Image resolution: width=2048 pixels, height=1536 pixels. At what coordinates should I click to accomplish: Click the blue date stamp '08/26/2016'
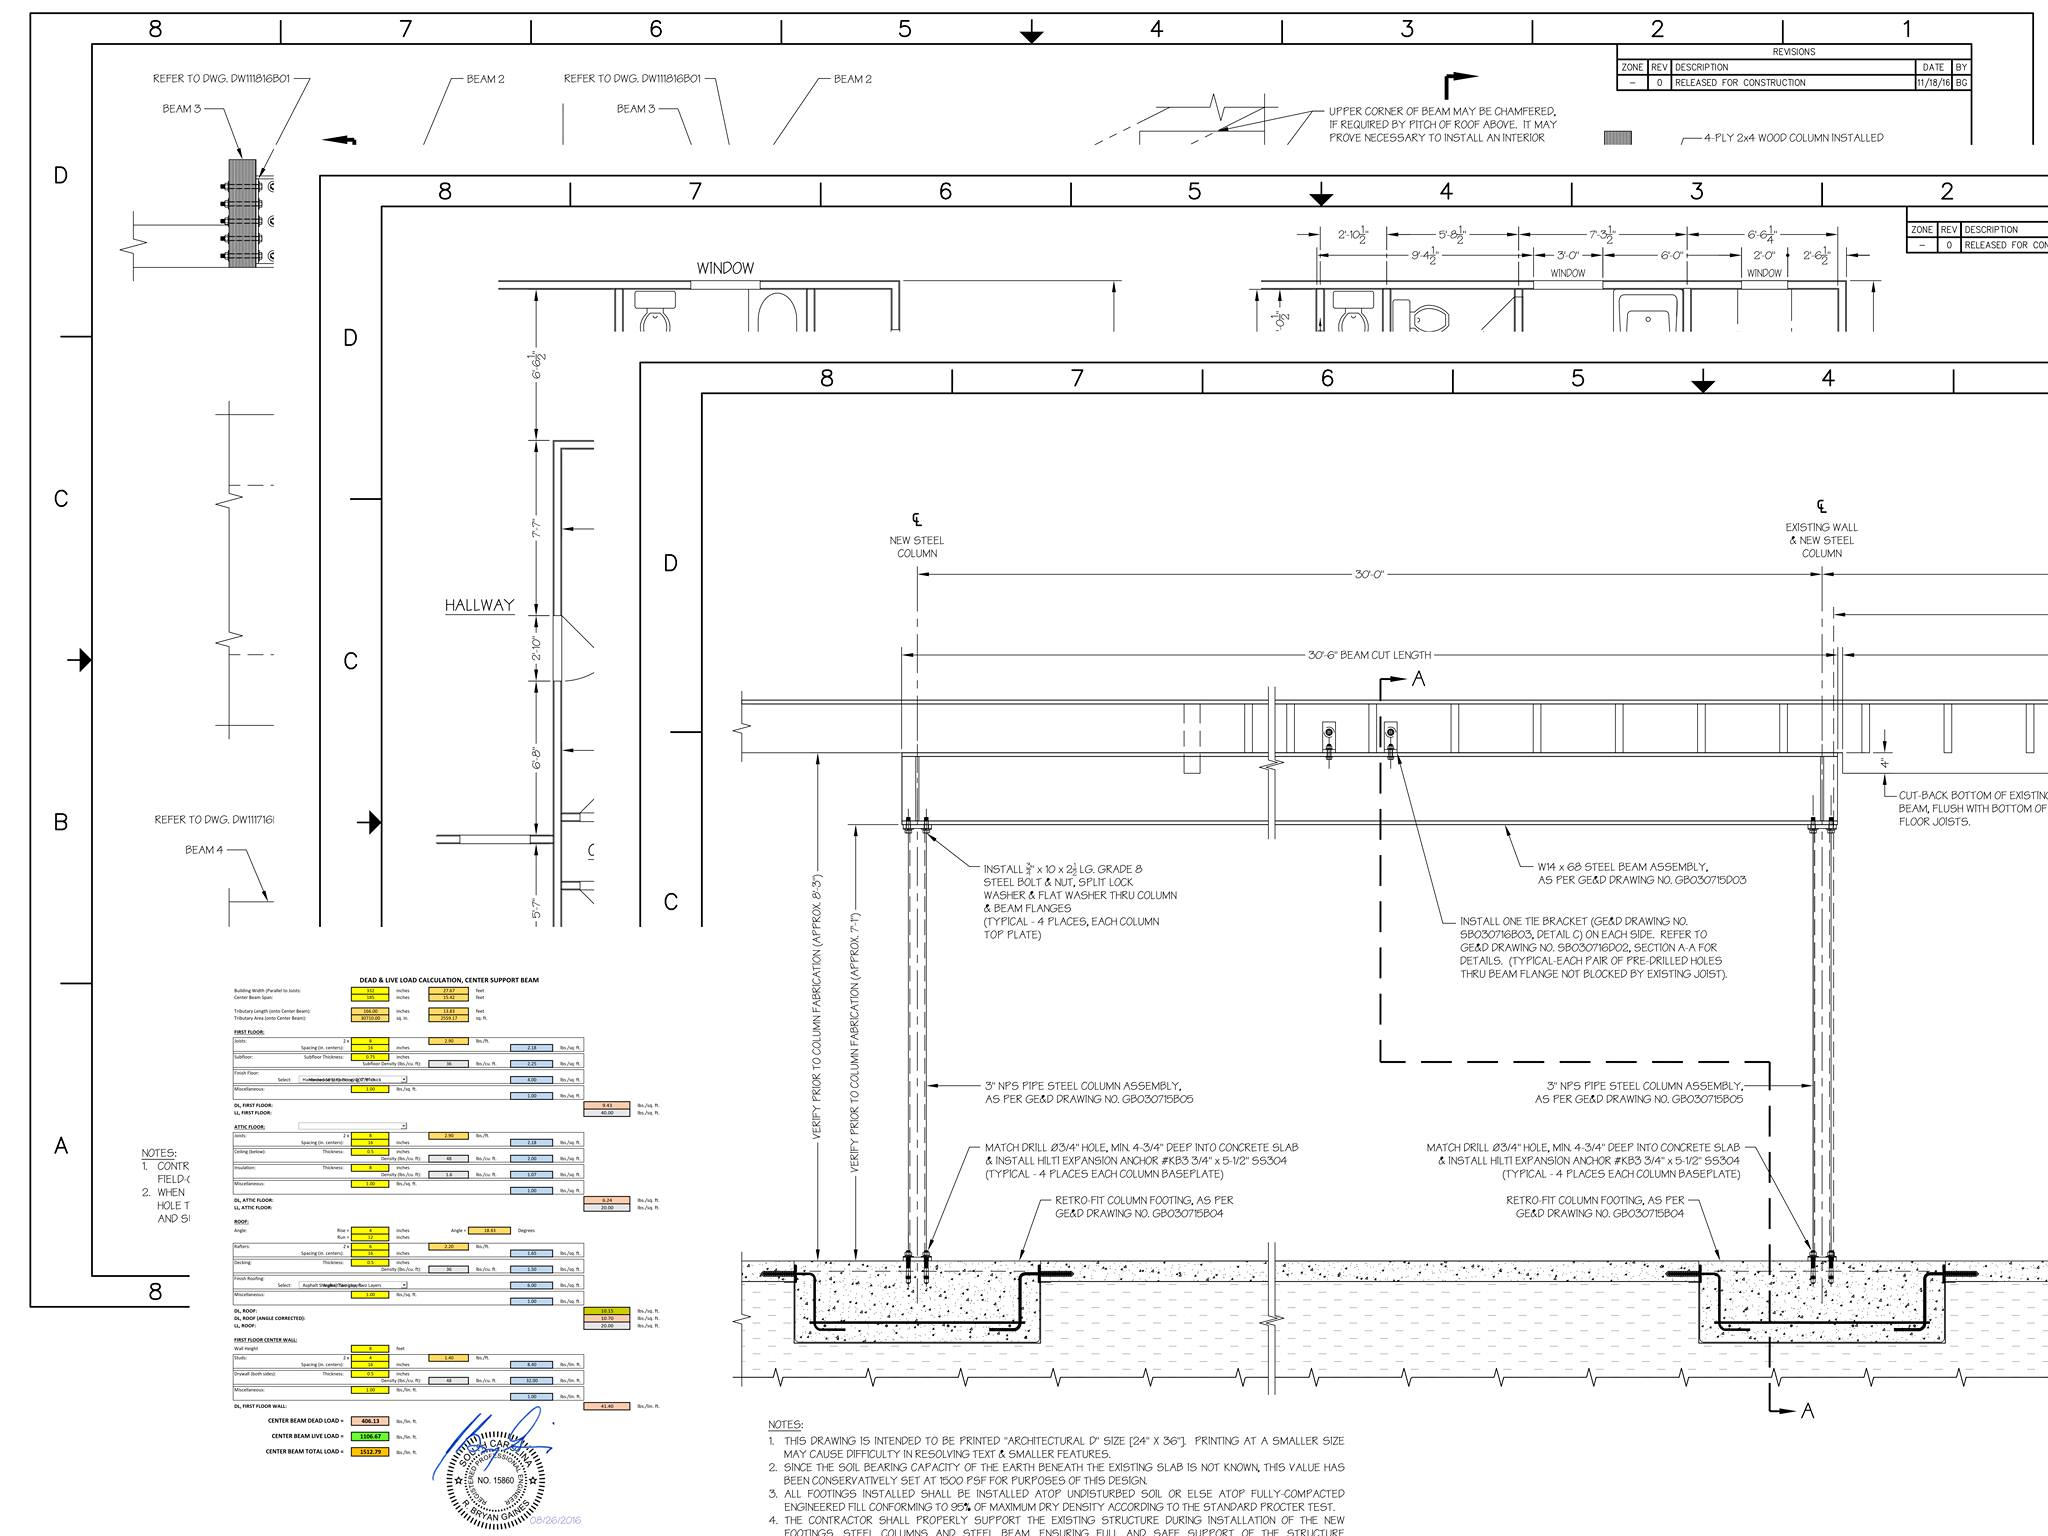pos(556,1520)
